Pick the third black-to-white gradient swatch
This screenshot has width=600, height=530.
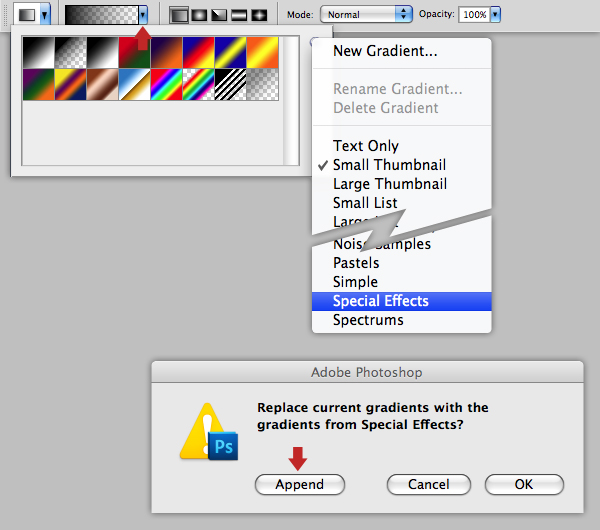(x=103, y=53)
